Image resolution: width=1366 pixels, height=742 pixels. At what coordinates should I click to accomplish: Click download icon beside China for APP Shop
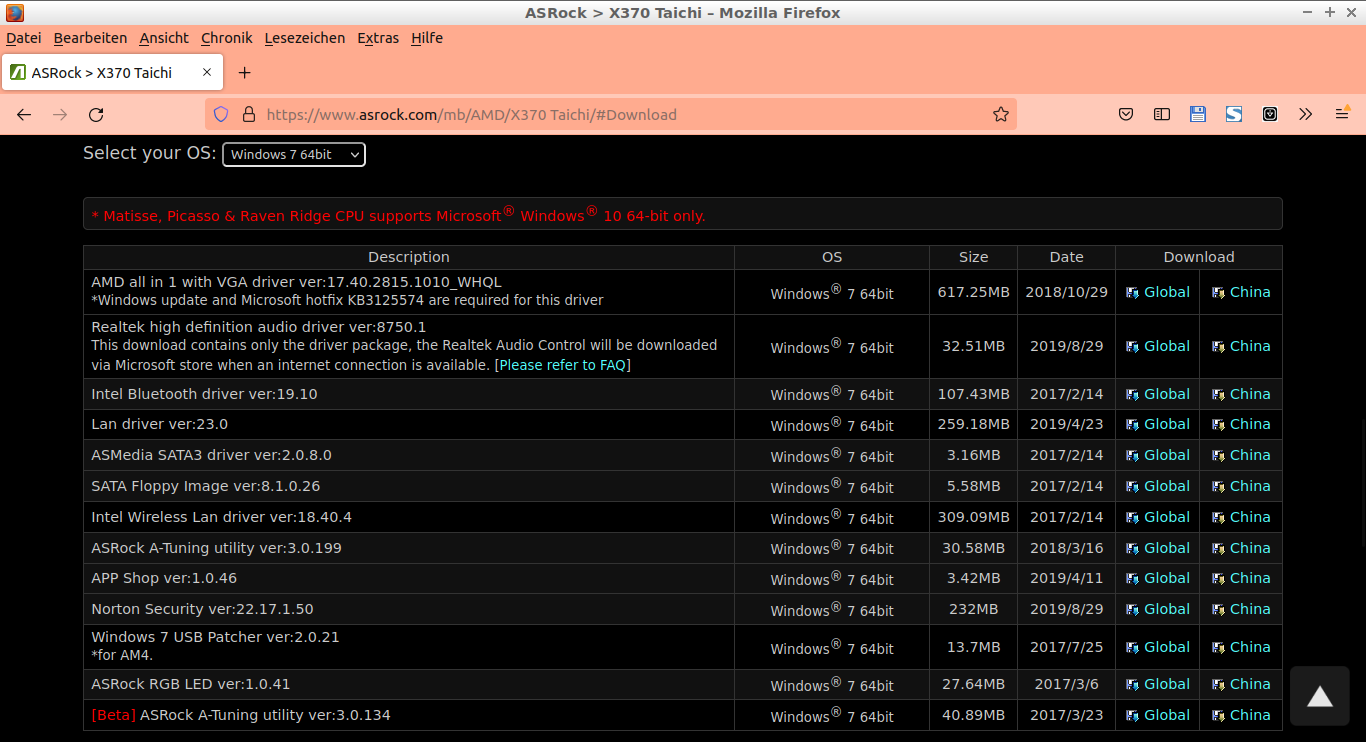pos(1218,579)
